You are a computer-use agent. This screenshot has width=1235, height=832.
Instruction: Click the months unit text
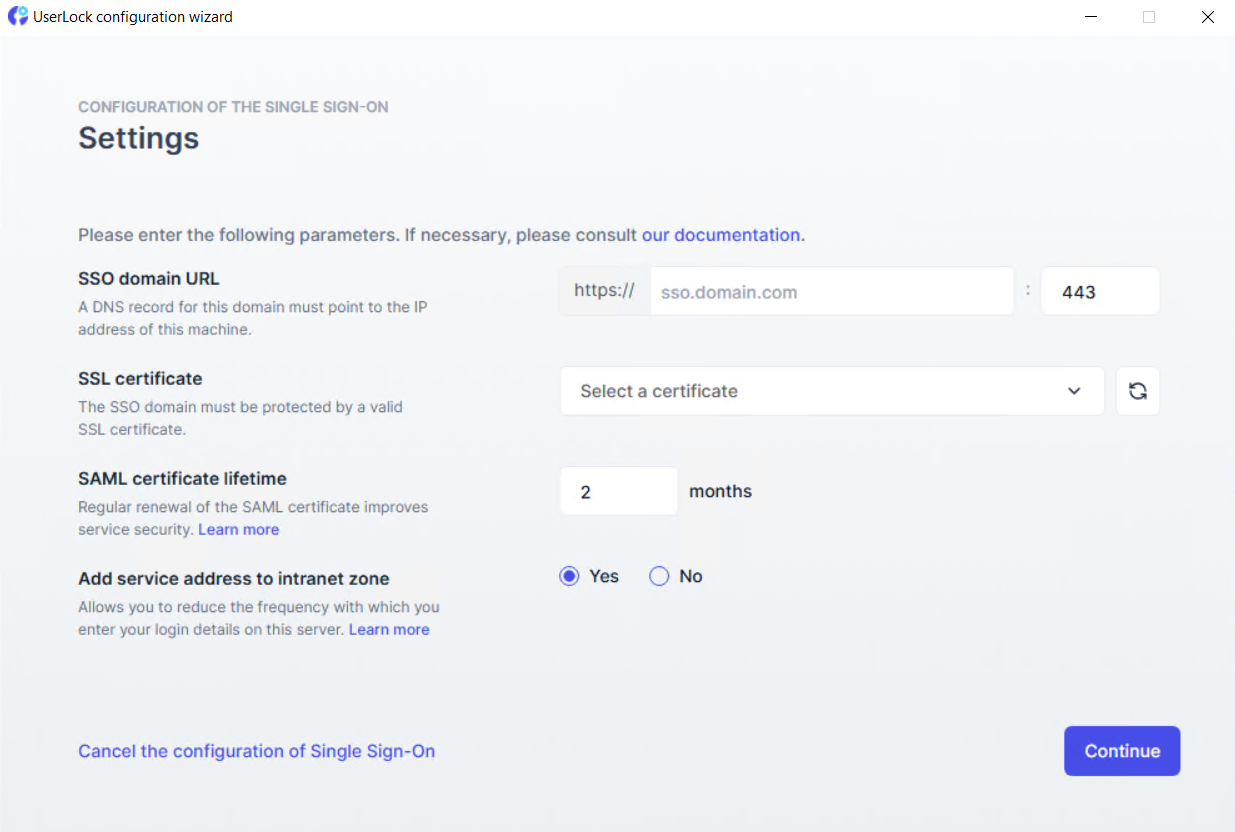pyautogui.click(x=721, y=491)
